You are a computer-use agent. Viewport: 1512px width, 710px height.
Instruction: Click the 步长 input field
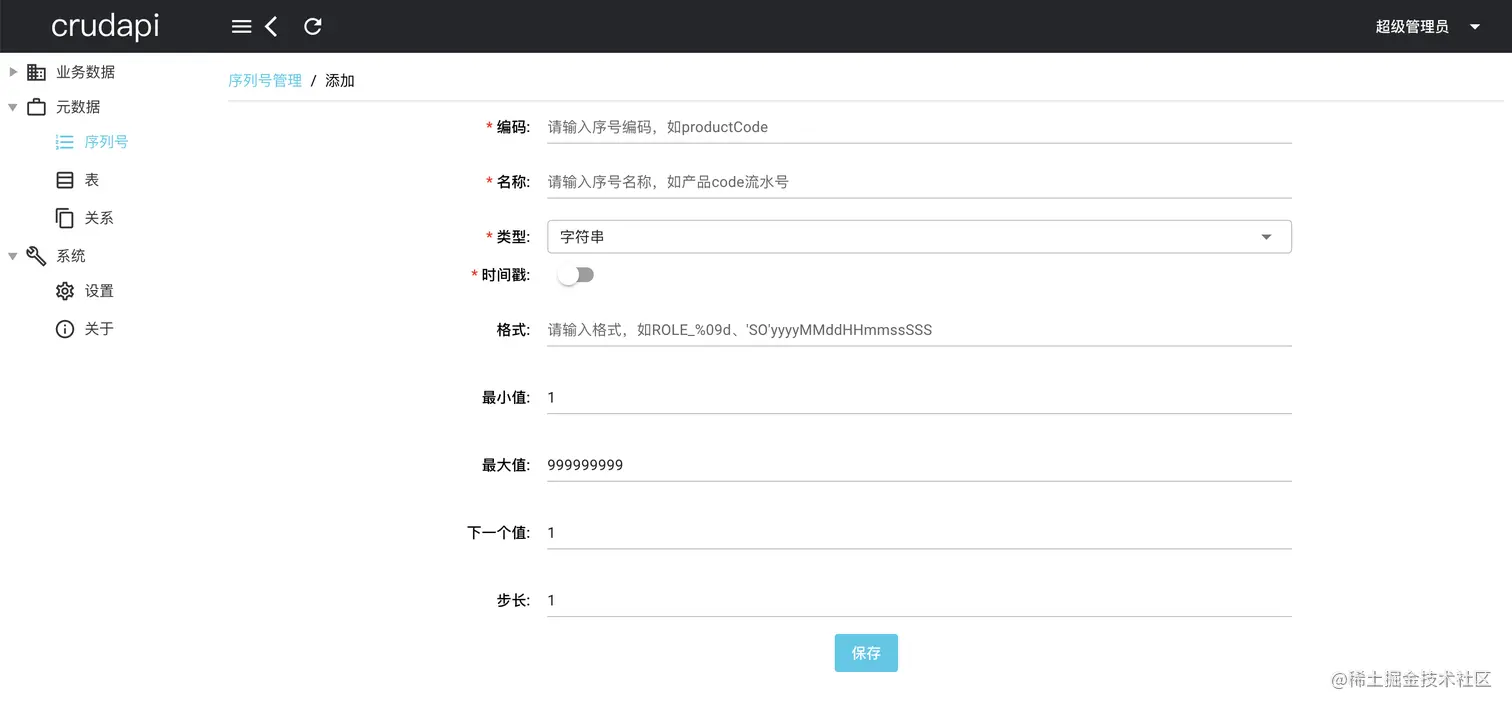(919, 600)
